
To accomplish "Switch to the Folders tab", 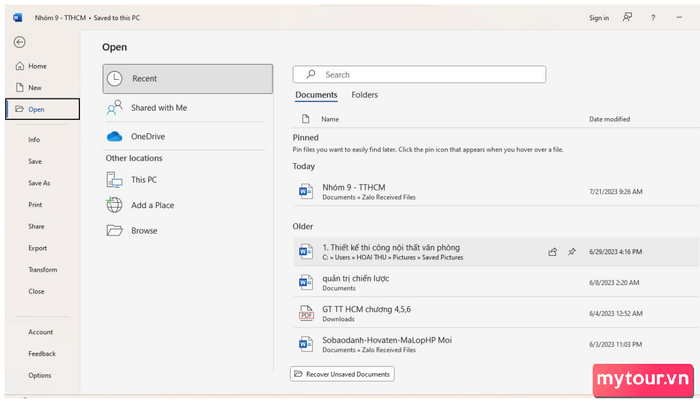I will 364,95.
